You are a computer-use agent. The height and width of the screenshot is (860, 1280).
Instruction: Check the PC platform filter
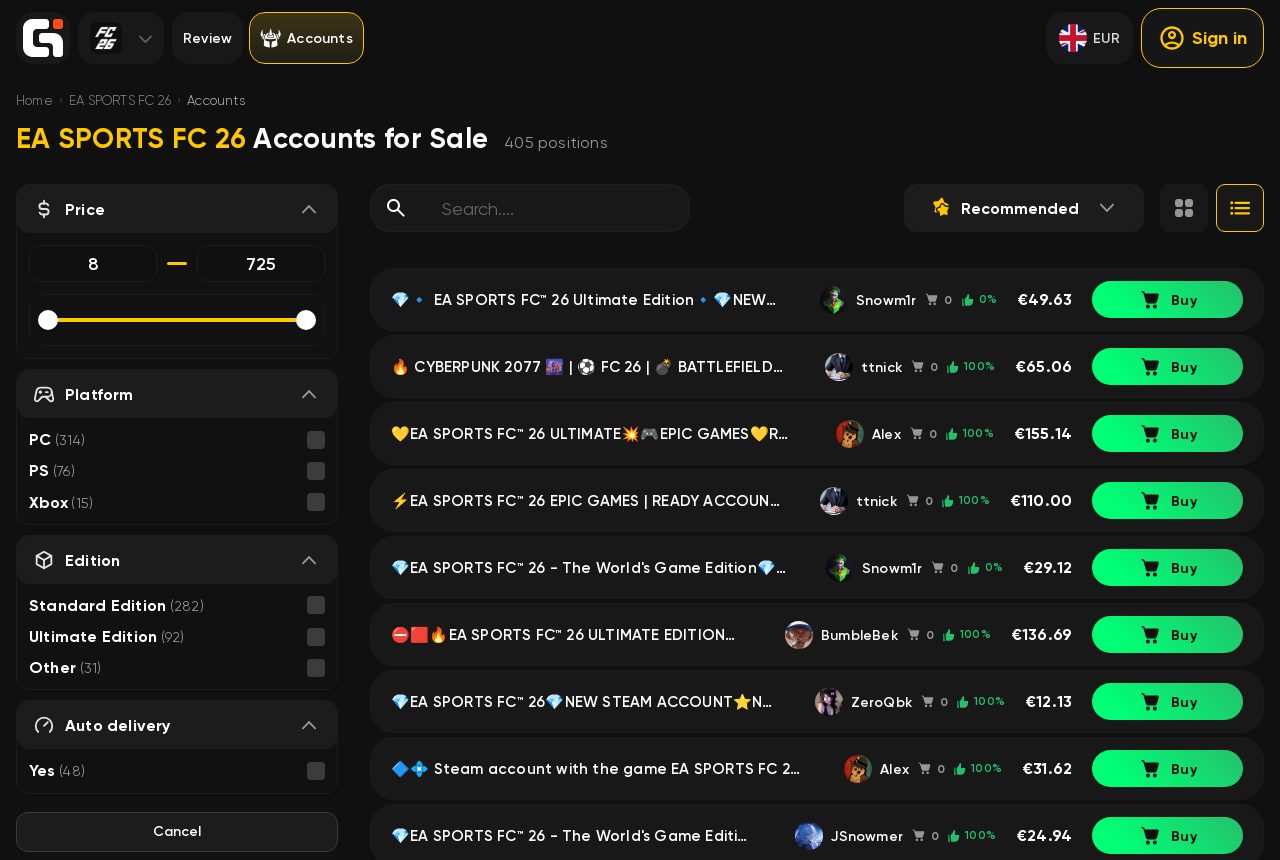tap(316, 440)
